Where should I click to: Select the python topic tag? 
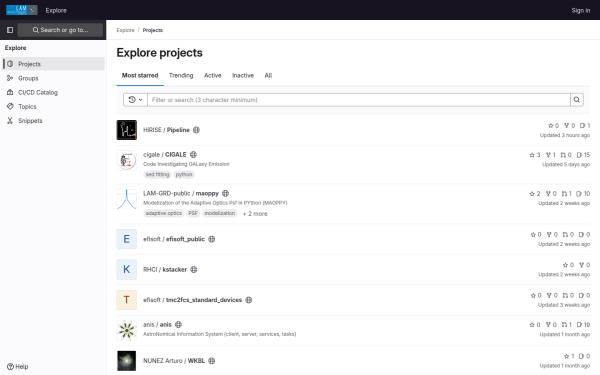(184, 174)
